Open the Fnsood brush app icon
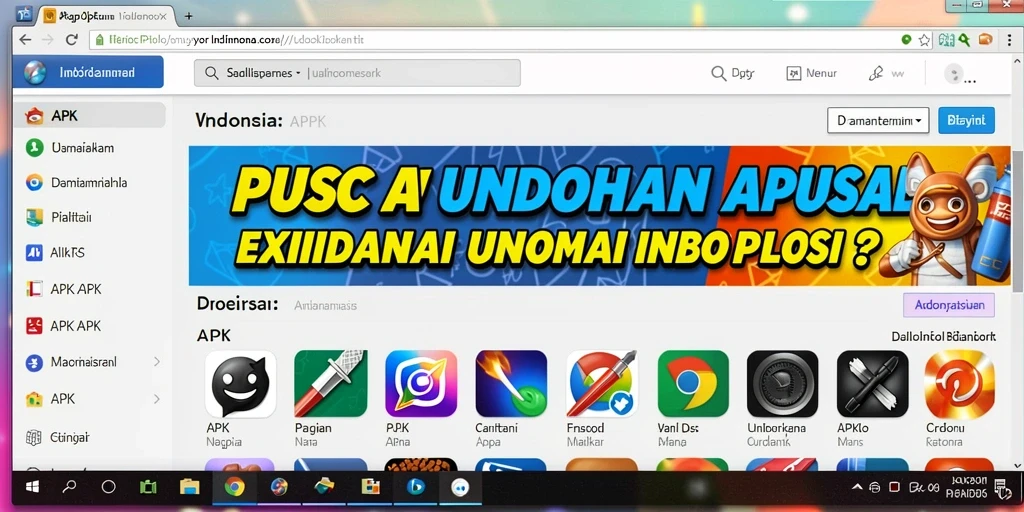This screenshot has height=512, width=1024. click(601, 384)
